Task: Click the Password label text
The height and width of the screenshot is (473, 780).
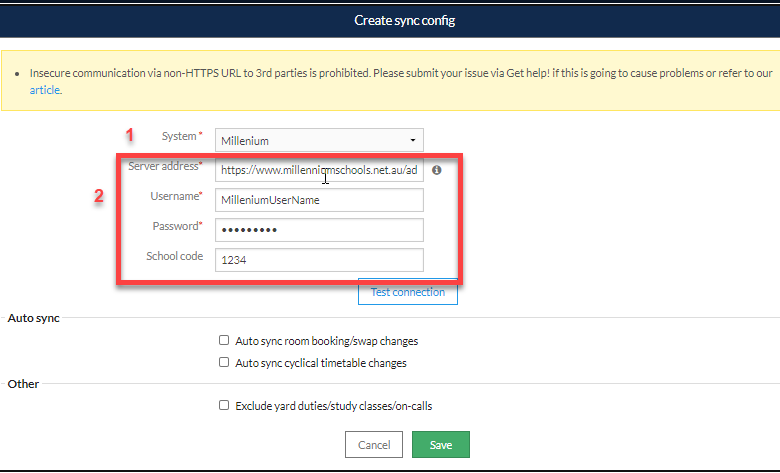Action: pos(175,226)
